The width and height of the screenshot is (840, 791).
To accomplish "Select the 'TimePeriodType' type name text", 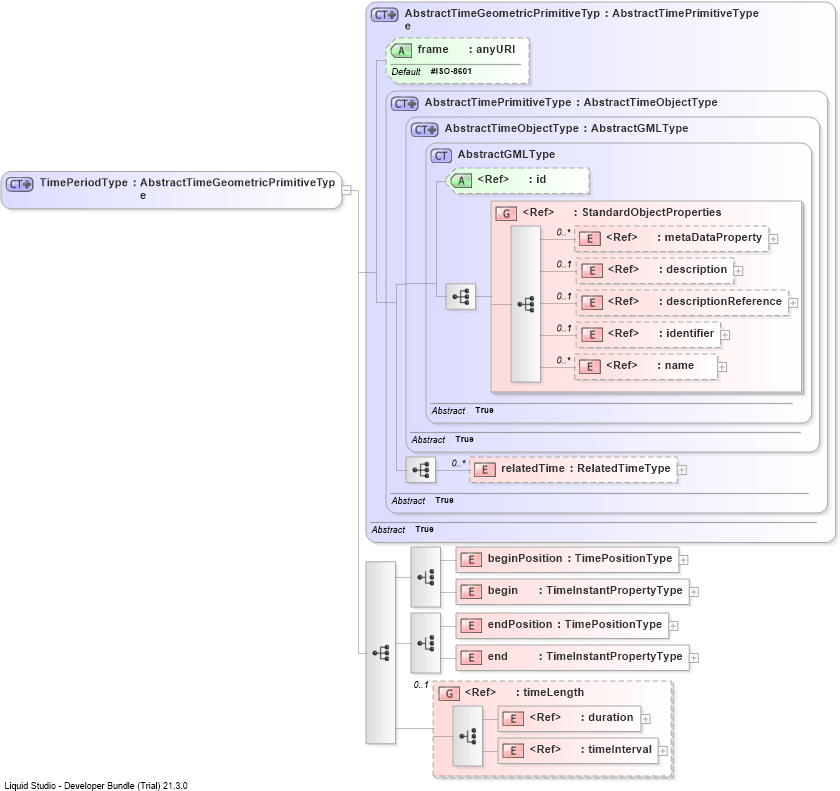I will [84, 183].
